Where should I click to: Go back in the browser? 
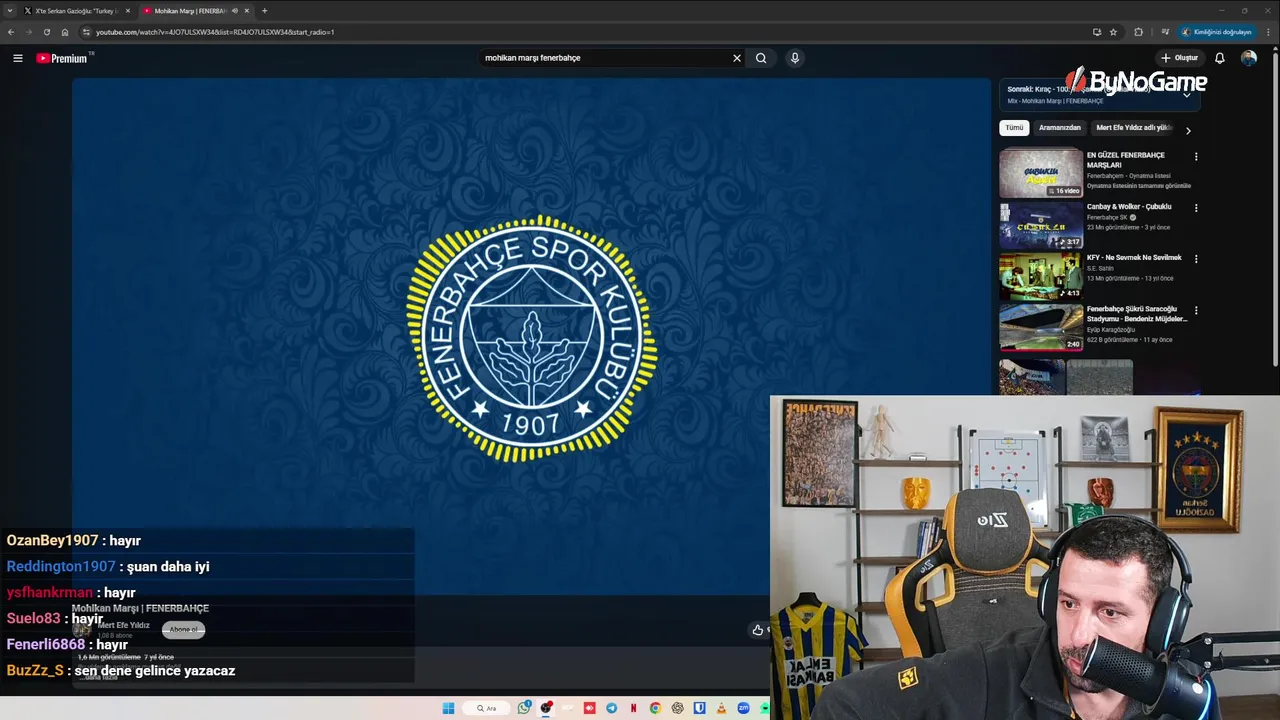coord(11,32)
